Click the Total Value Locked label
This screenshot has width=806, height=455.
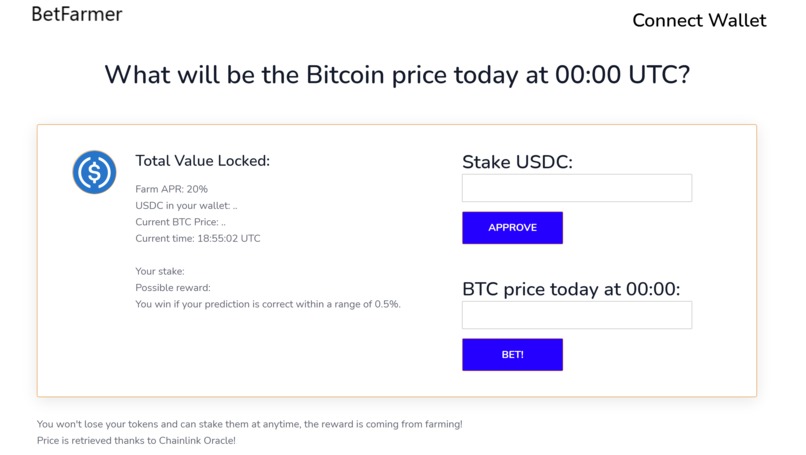tap(203, 161)
